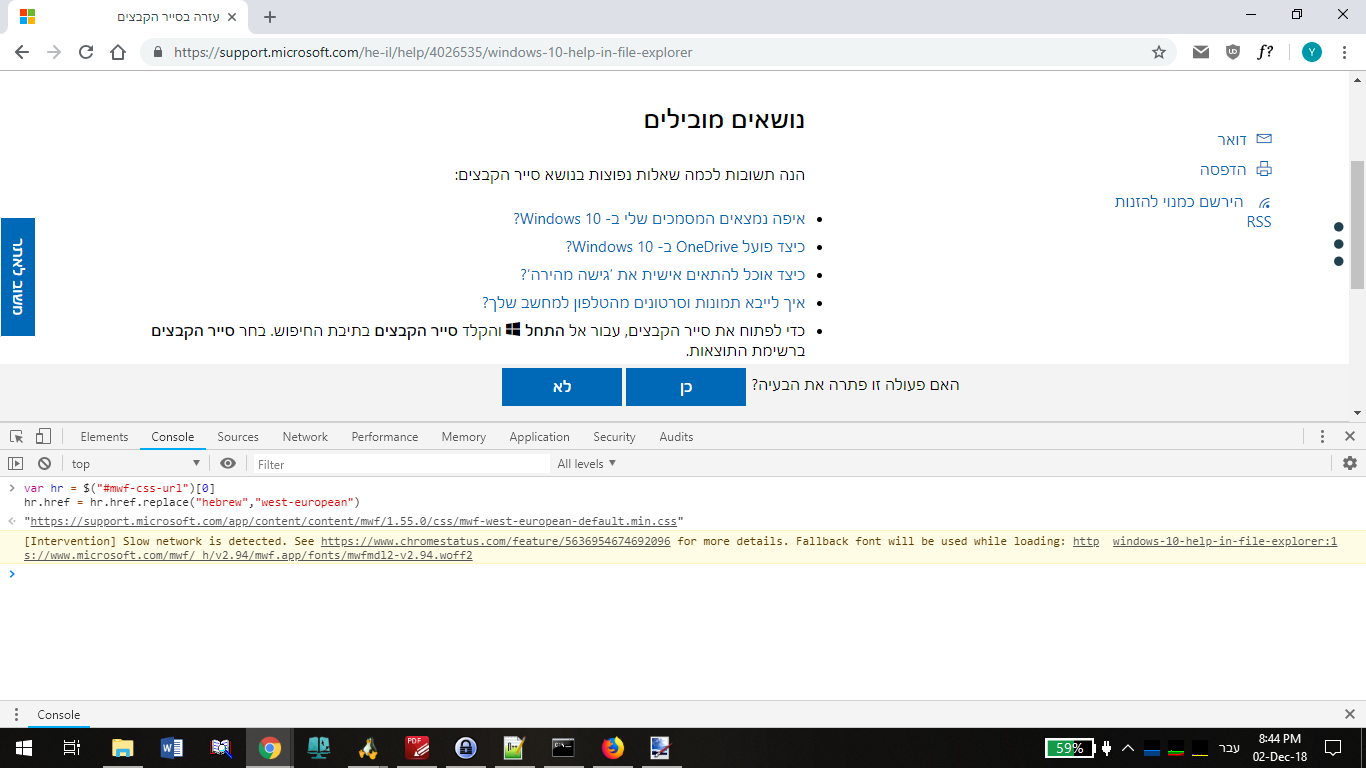
Task: Open the 'OneDrive ב- Windows 10' link
Action: point(685,247)
